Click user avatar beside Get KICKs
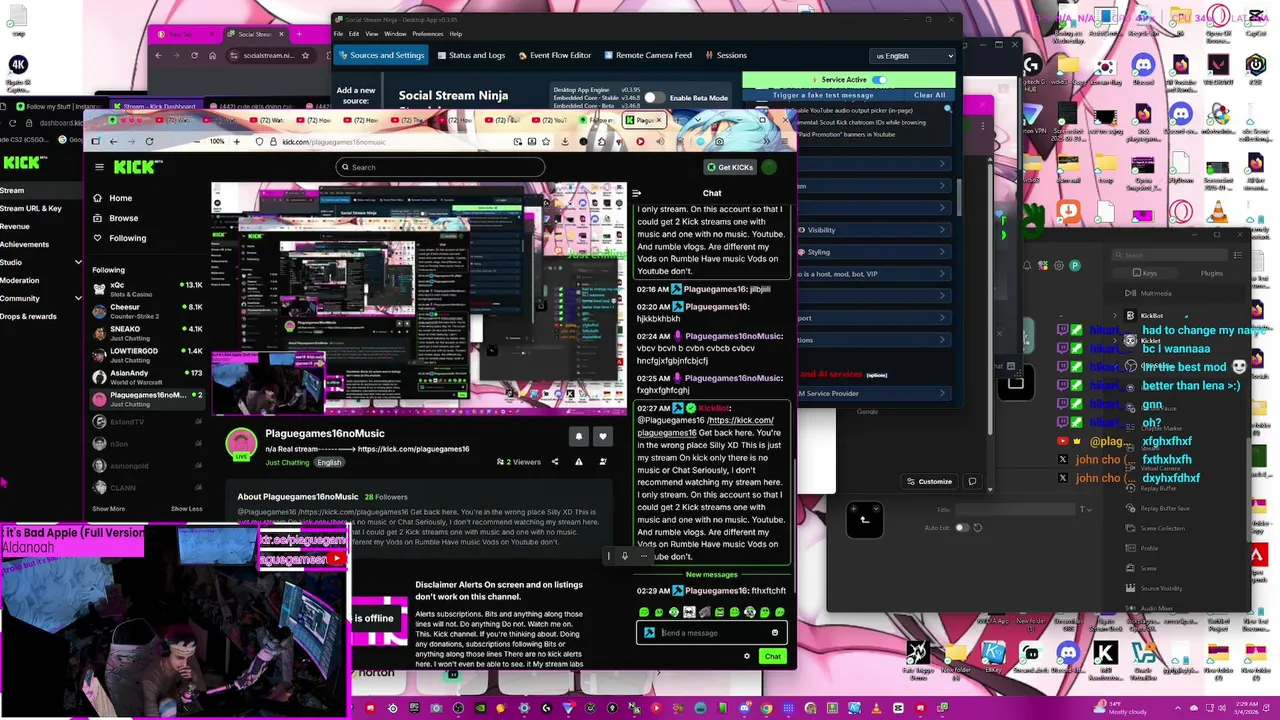Viewport: 1280px width, 720px height. tap(769, 167)
